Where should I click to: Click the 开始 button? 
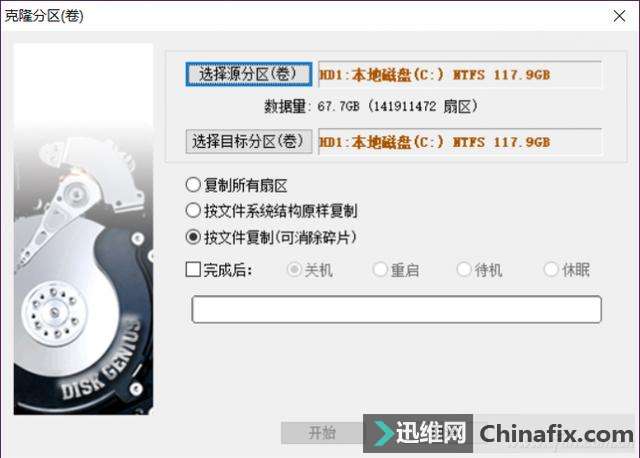point(322,433)
